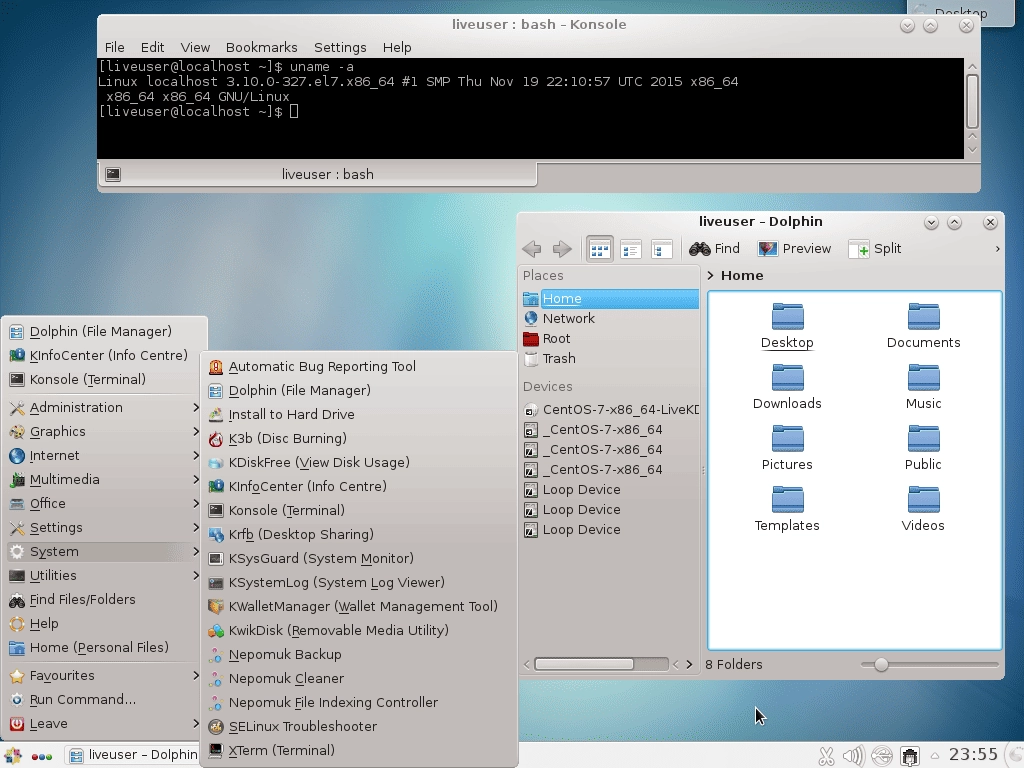Viewport: 1024px width, 768px height.
Task: Open the Desktop folder in Dolphin
Action: [787, 326]
